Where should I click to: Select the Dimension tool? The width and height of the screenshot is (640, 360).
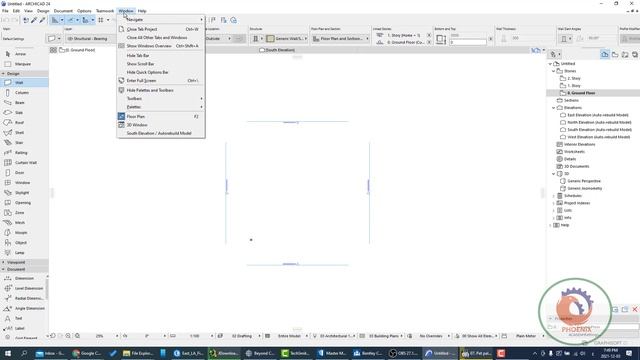pos(24,278)
